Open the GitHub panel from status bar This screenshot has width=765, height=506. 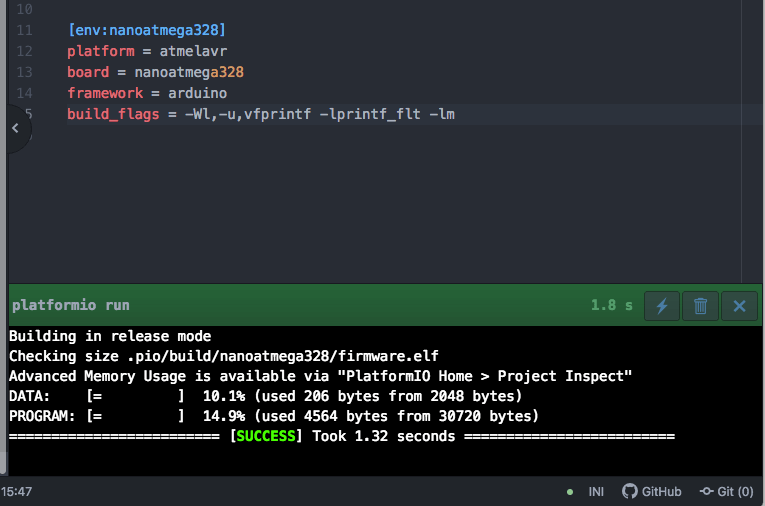tap(652, 491)
